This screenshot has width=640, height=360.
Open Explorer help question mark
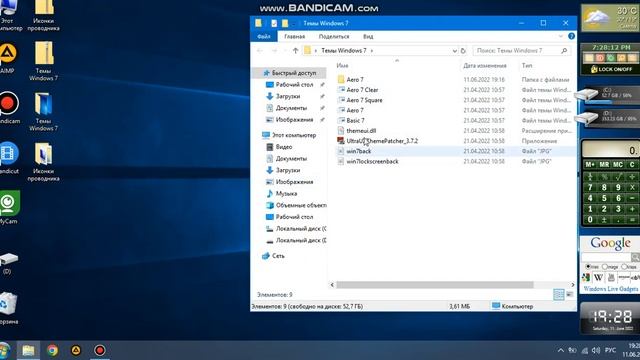pyautogui.click(x=571, y=36)
